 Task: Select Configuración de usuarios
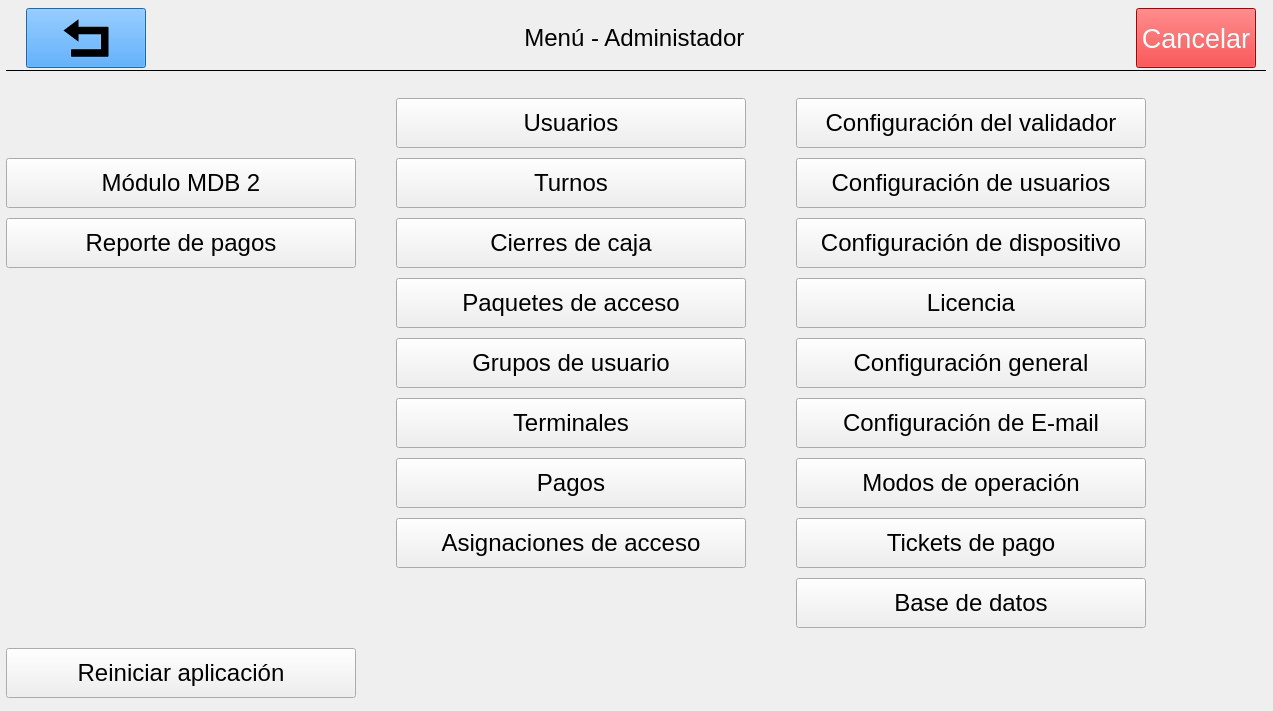click(x=970, y=183)
